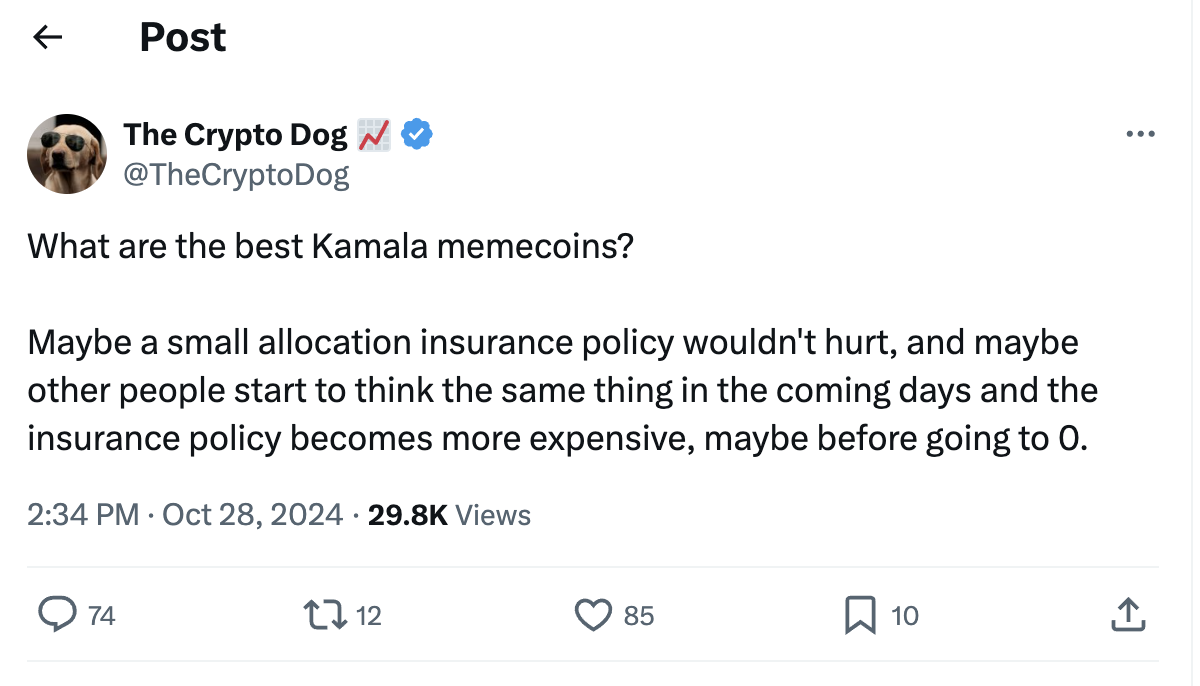The height and width of the screenshot is (686, 1200).
Task: Click the Oct 28, 2024 date
Action: (254, 515)
